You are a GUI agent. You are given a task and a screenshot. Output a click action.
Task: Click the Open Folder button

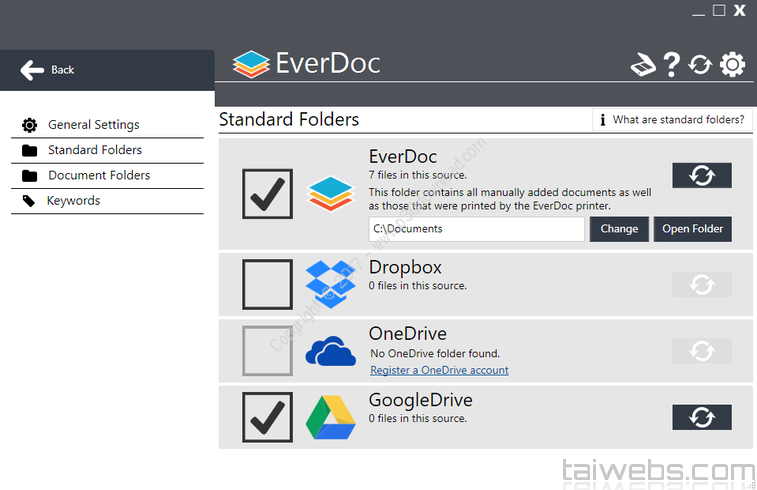coord(693,229)
